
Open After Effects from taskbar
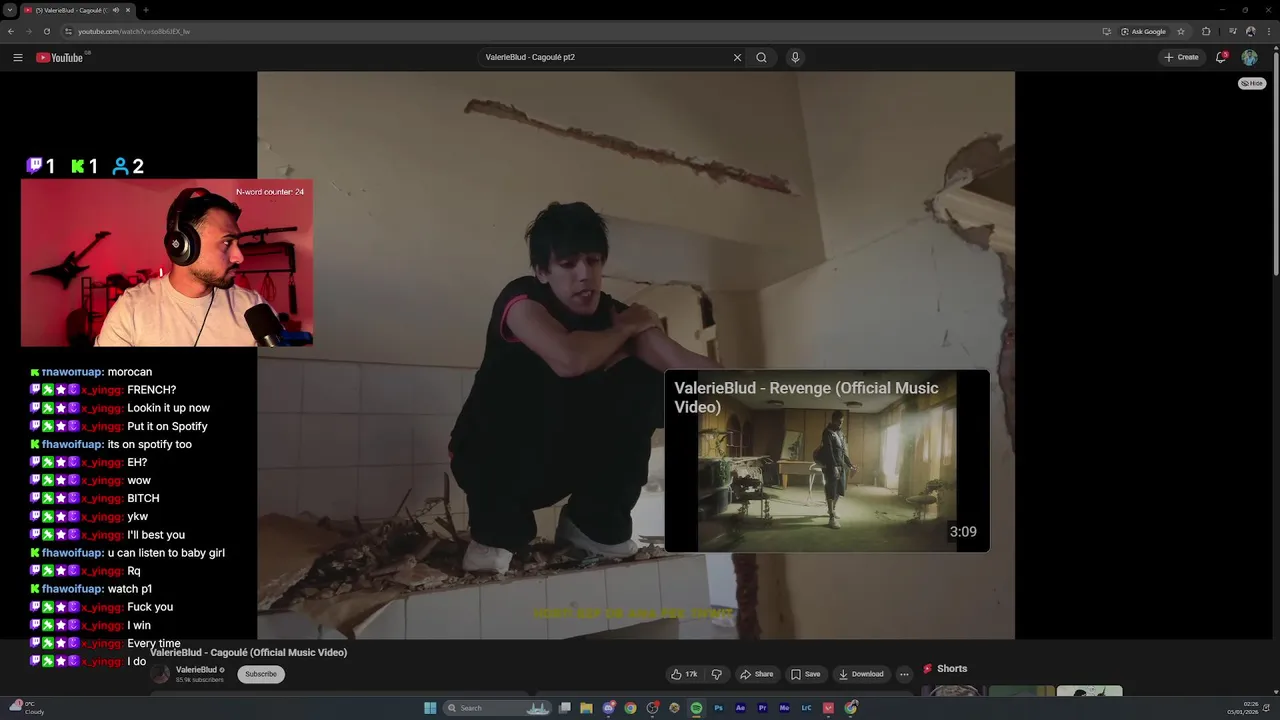(x=740, y=708)
